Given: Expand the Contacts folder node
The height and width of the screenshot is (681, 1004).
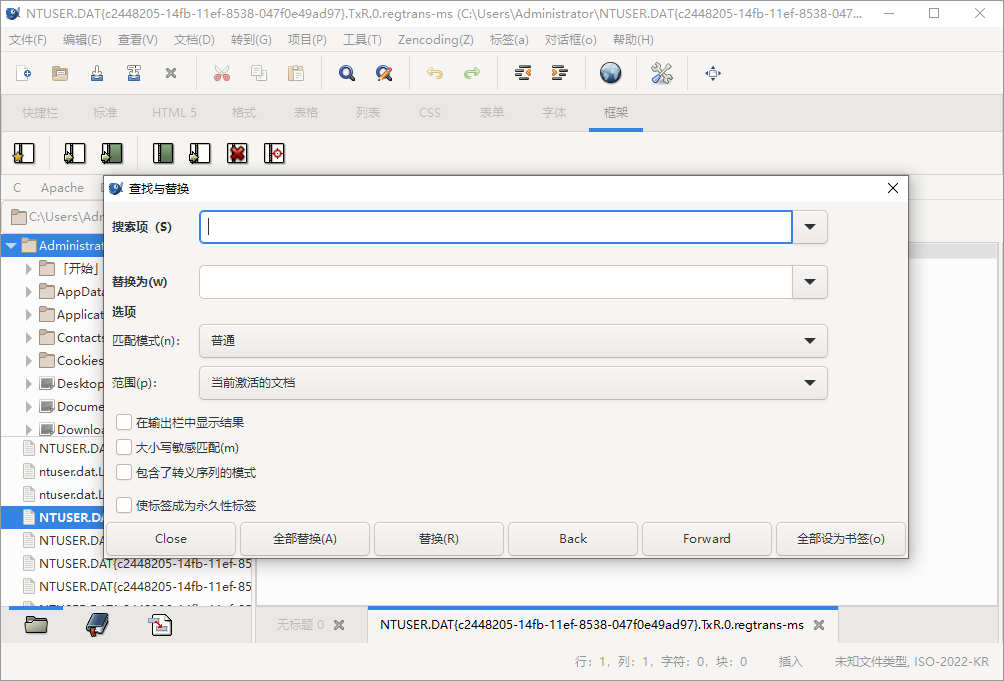Looking at the screenshot, I should (x=28, y=338).
